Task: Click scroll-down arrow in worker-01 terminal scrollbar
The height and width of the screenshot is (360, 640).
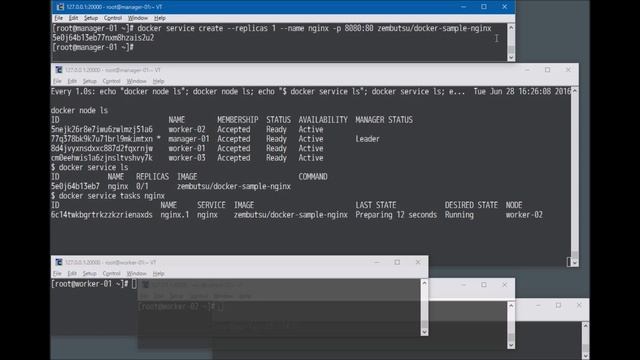Action: coord(424,332)
